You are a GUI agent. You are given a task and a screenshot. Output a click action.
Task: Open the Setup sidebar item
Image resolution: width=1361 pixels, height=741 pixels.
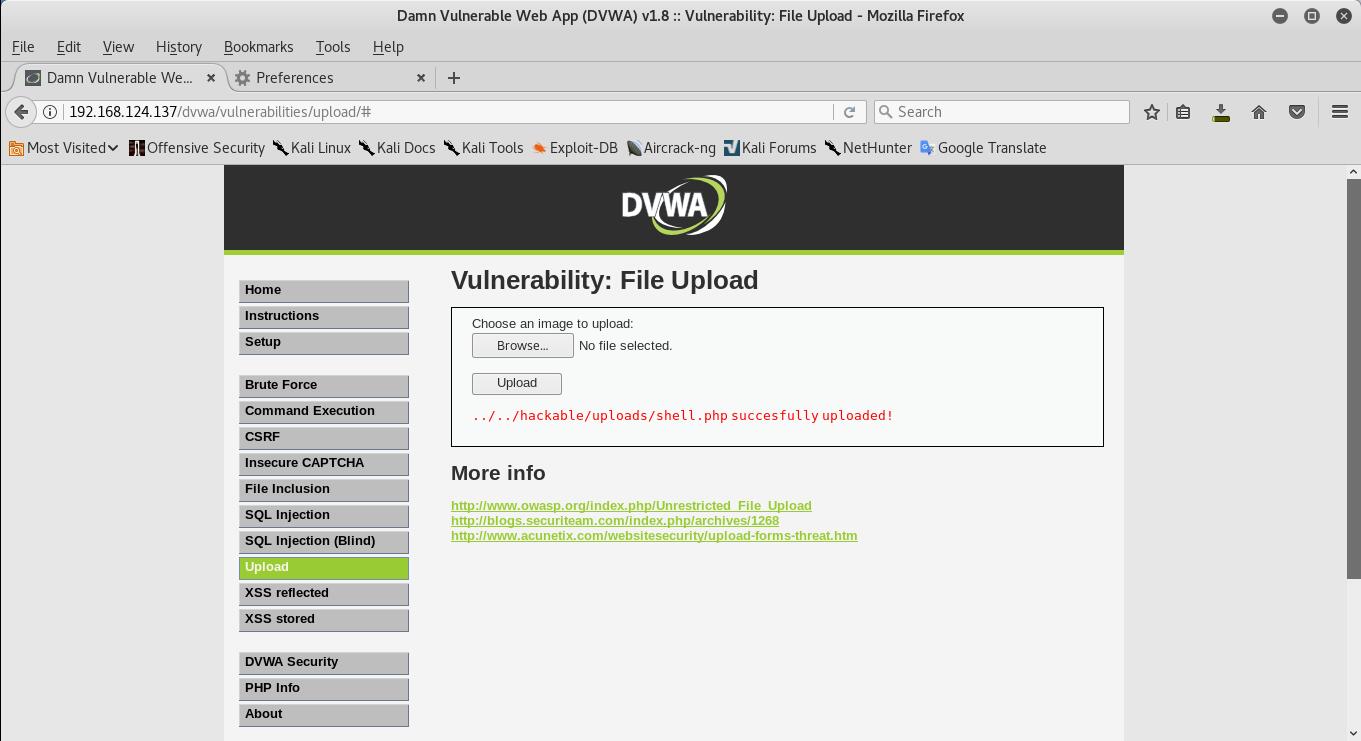coord(324,343)
